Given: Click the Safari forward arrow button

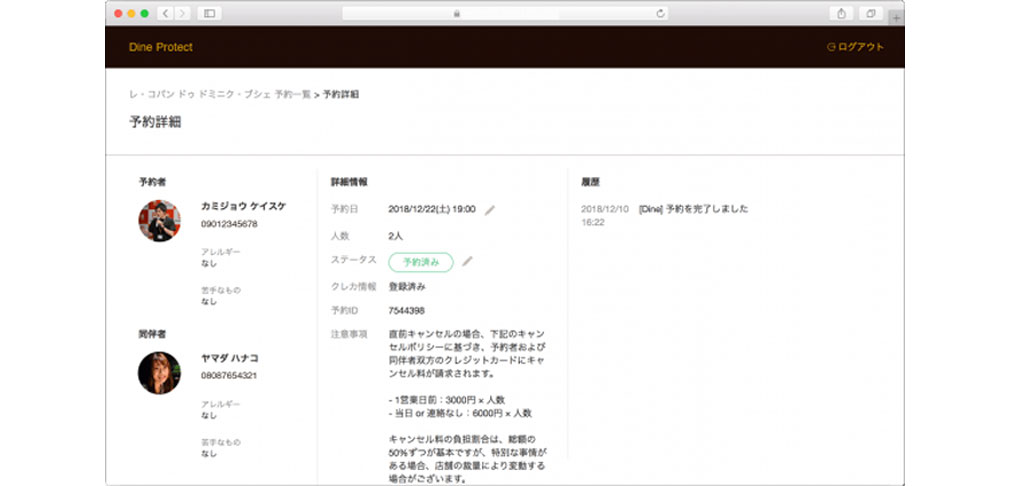Looking at the screenshot, I should (x=182, y=14).
